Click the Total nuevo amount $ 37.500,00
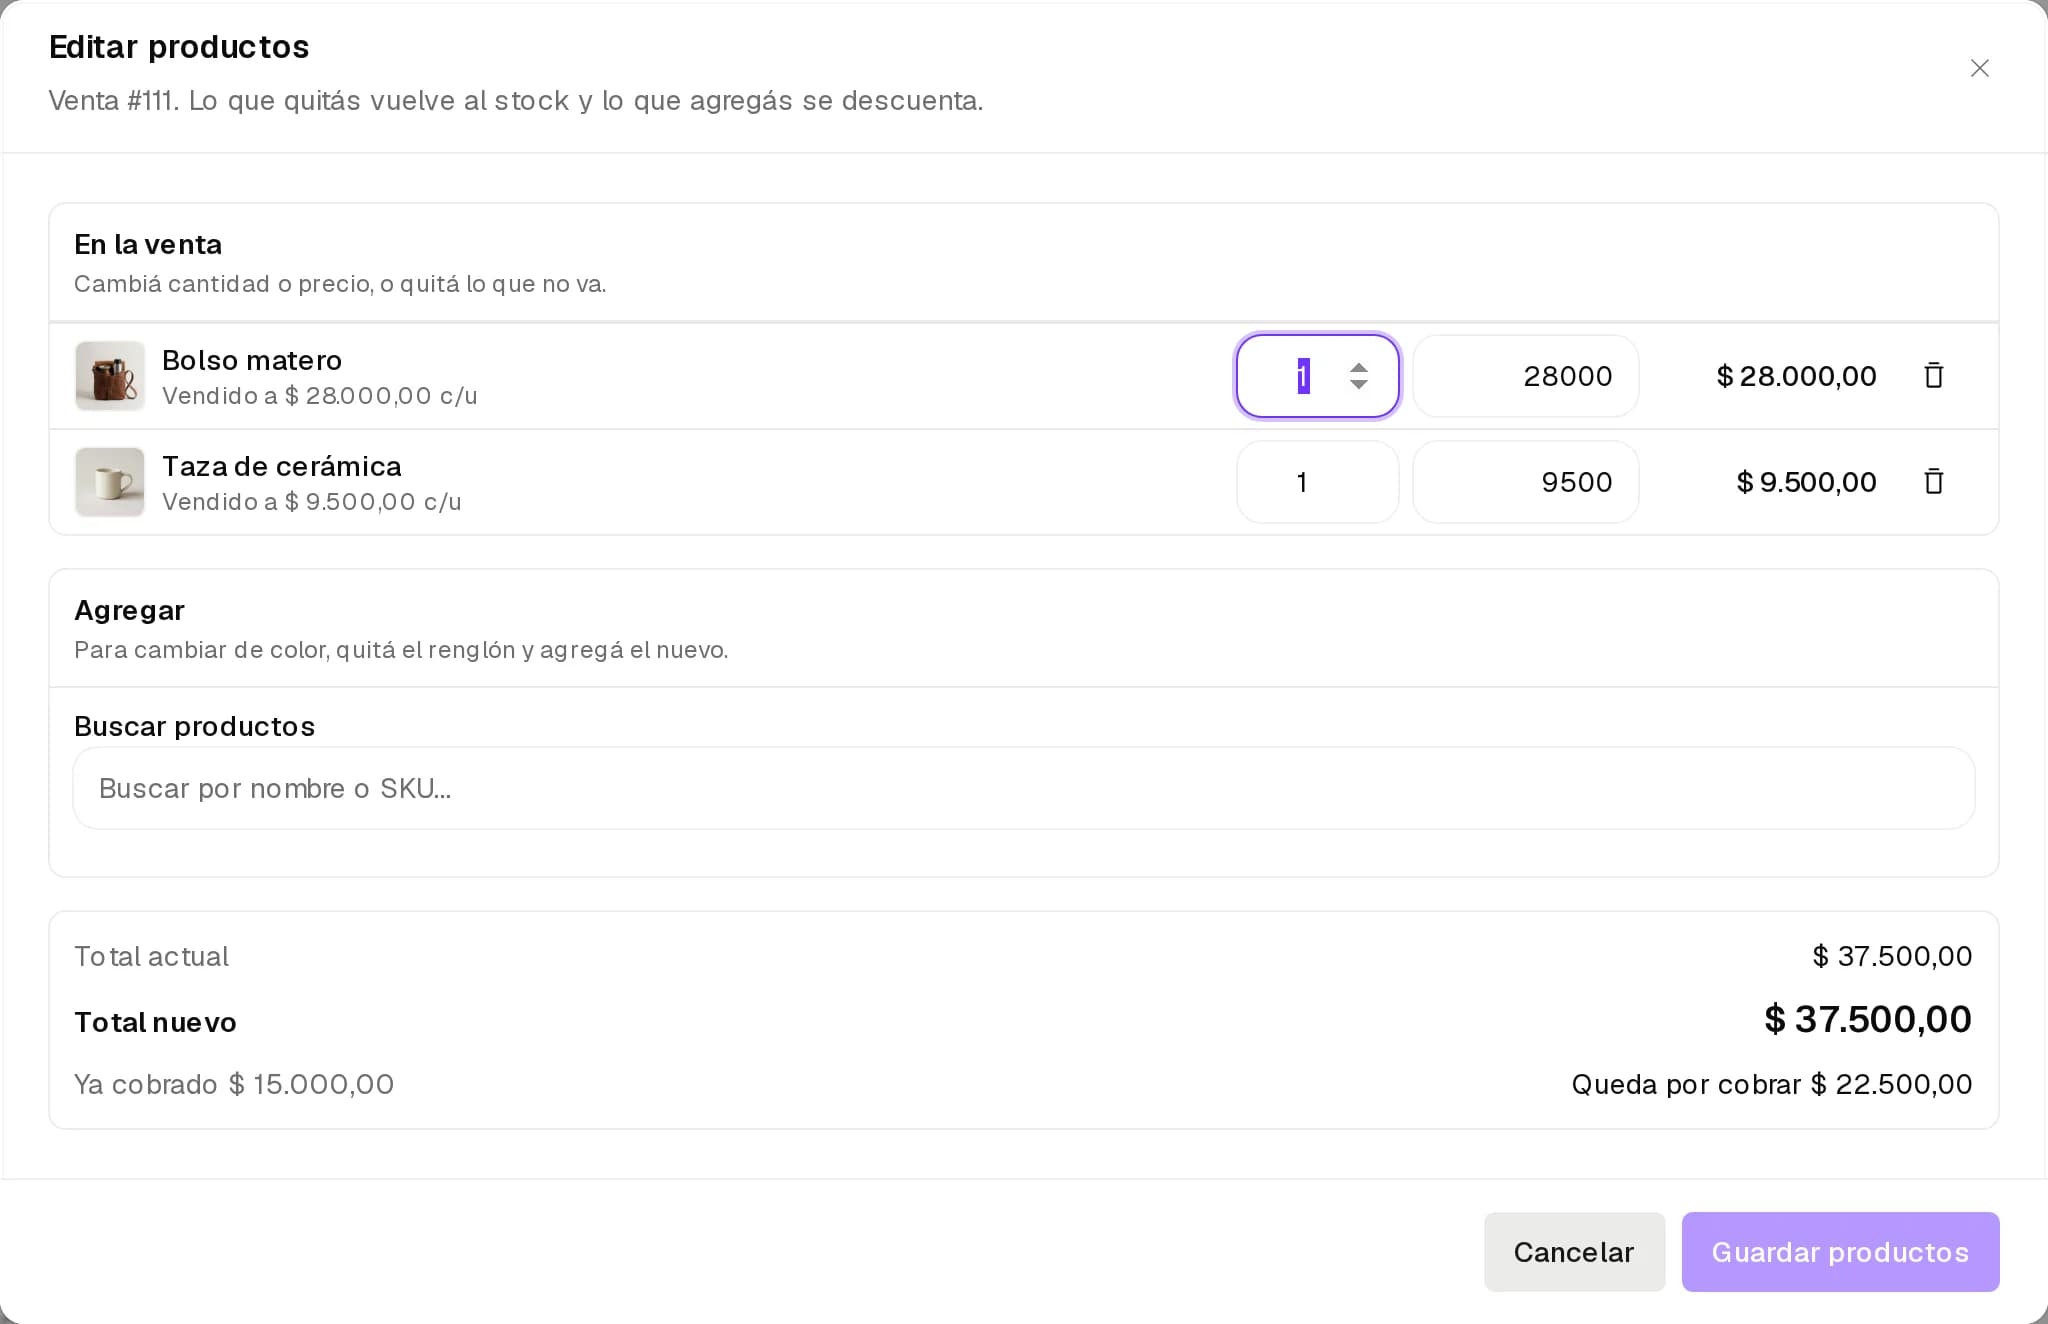The height and width of the screenshot is (1324, 2048). [1868, 1019]
